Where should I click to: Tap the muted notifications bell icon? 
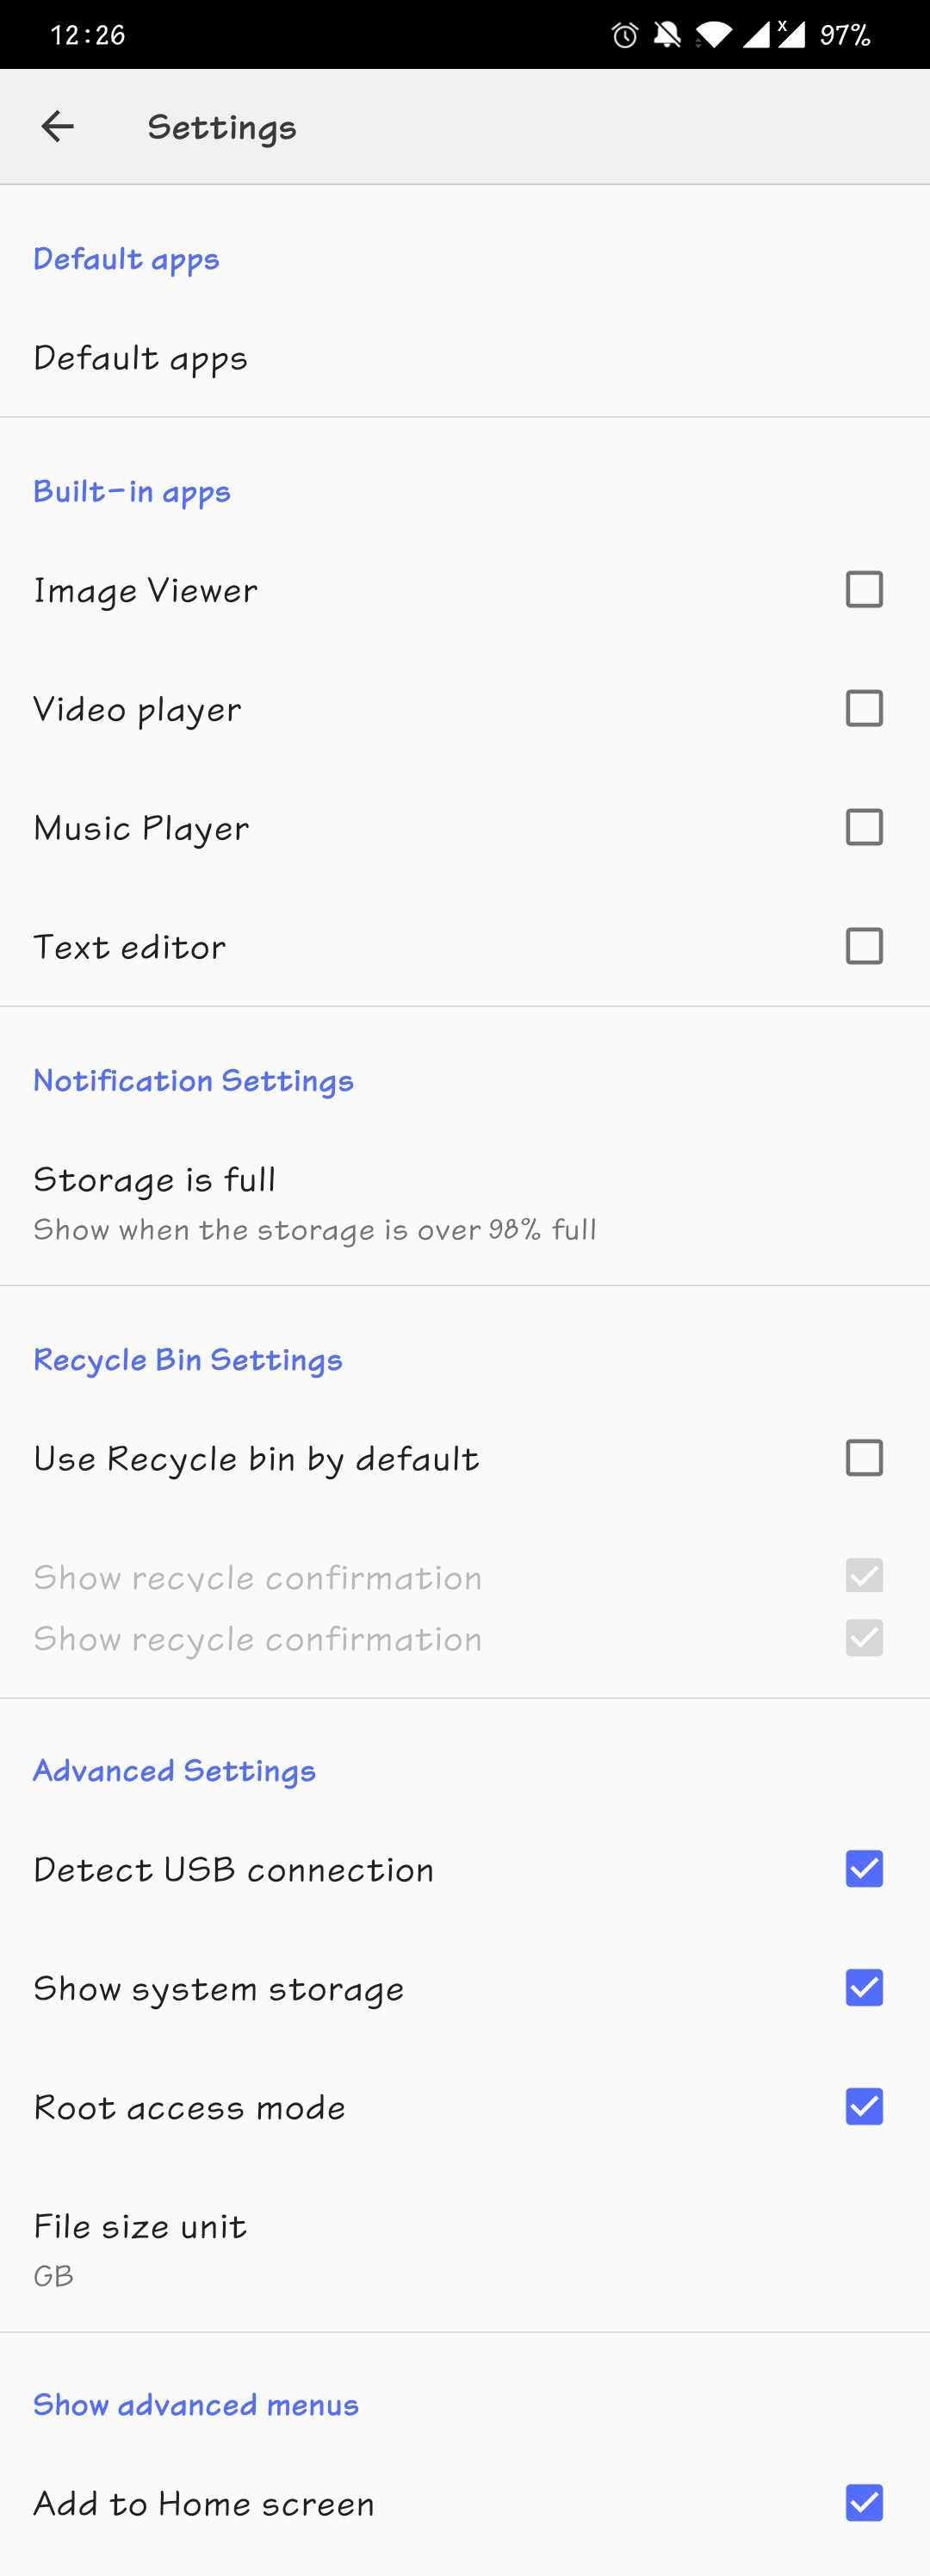coord(667,36)
